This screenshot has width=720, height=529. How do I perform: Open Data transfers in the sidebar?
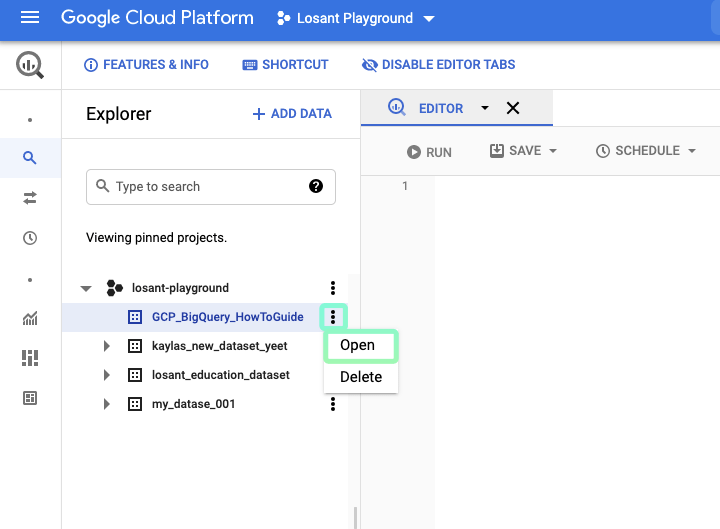click(x=30, y=198)
